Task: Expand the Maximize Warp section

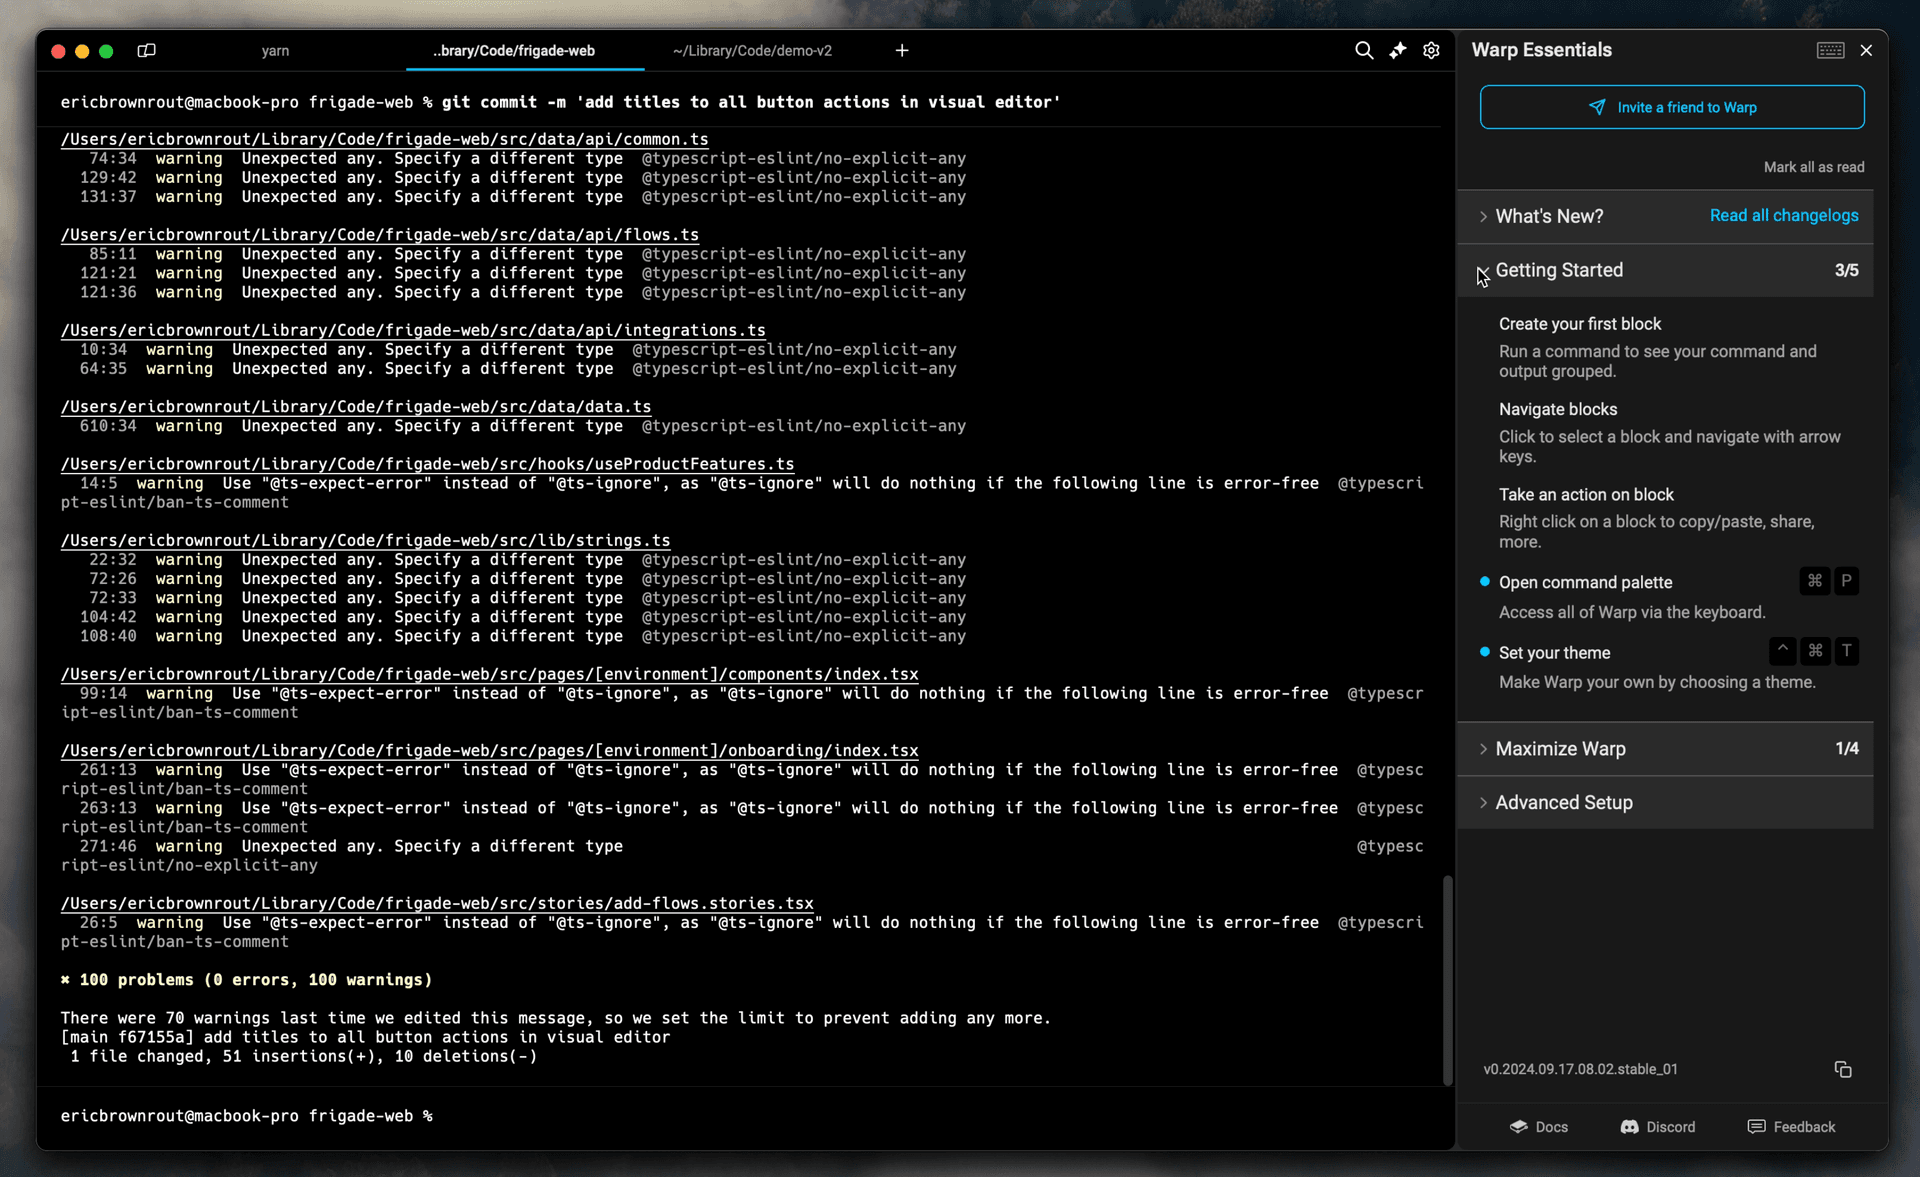Action: (1665, 749)
